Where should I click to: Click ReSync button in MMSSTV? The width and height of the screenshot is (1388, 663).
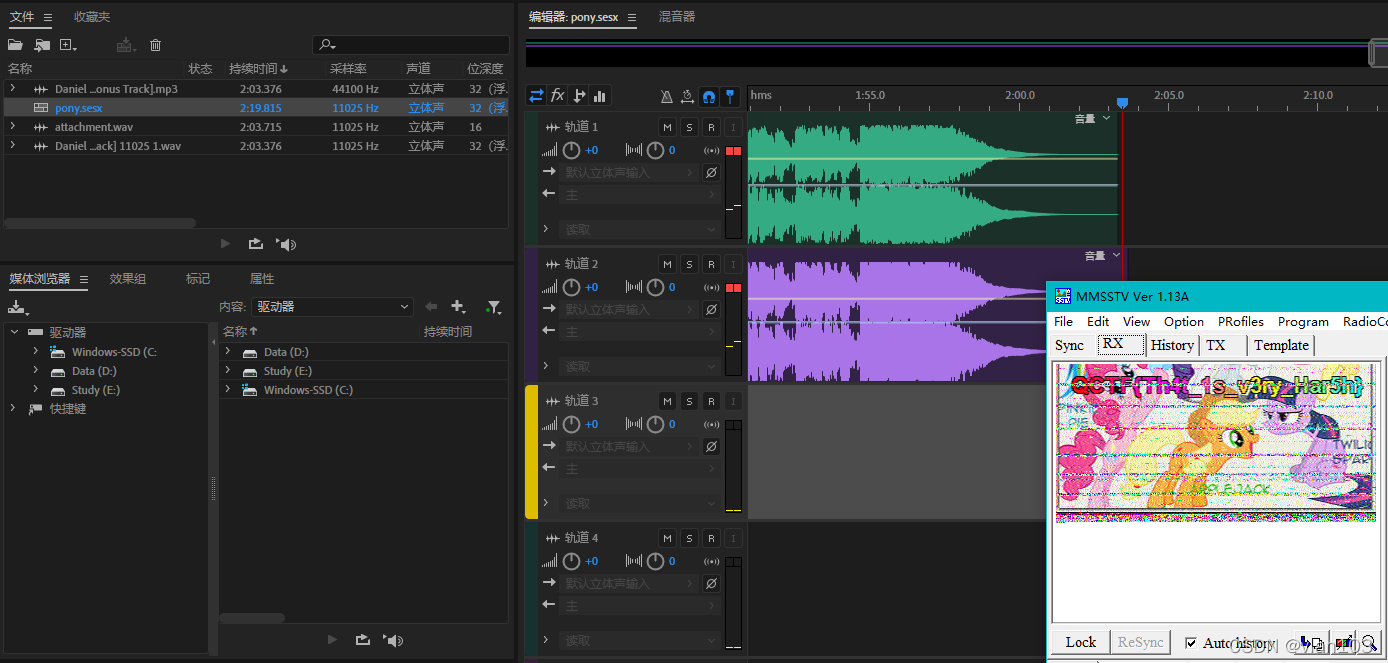tap(1140, 642)
